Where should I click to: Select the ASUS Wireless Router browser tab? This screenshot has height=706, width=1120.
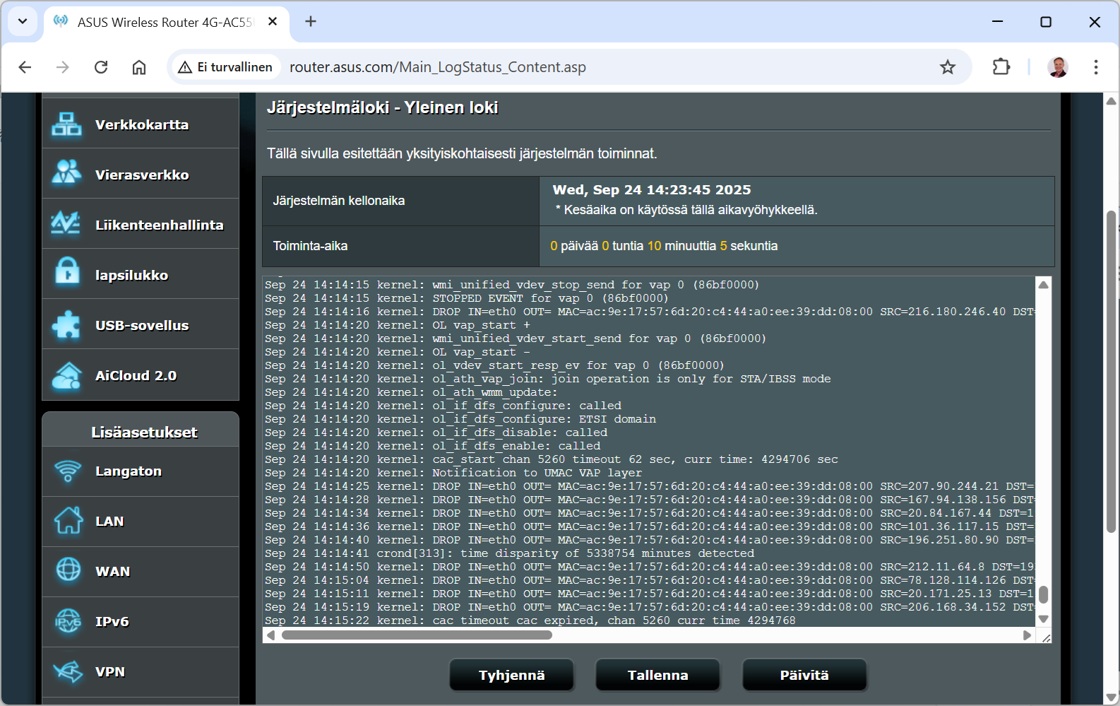(166, 22)
